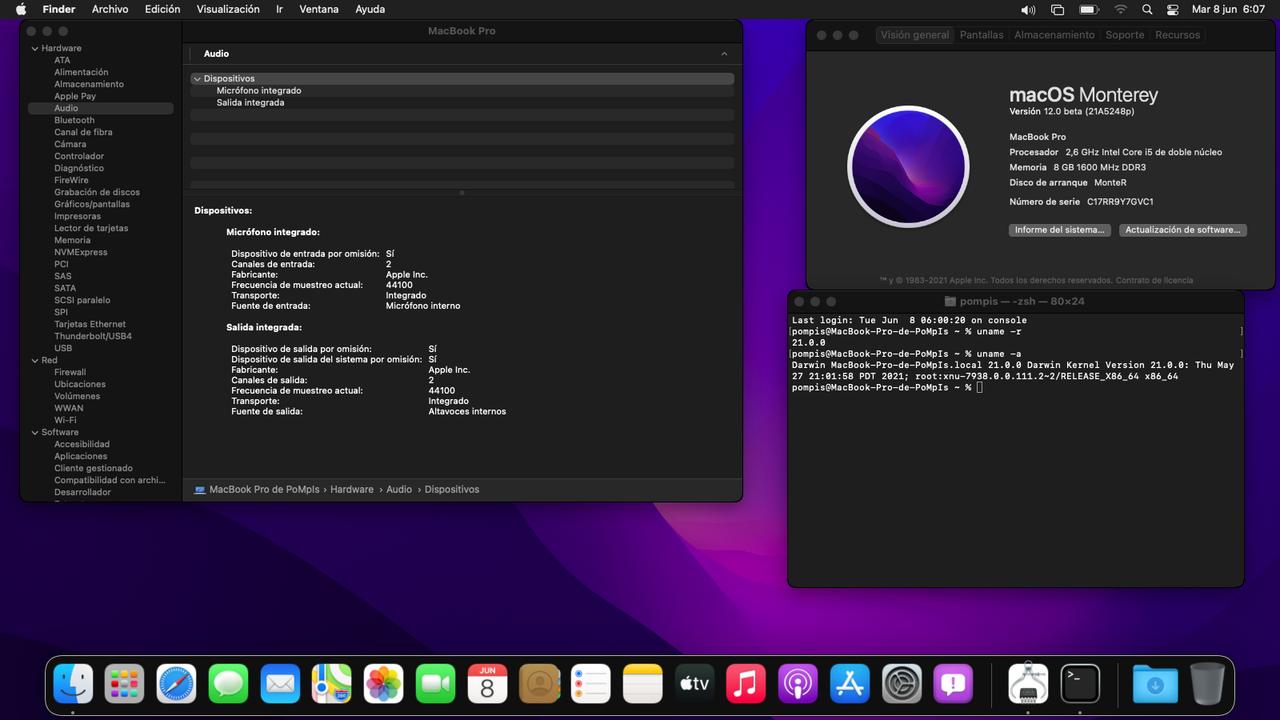1280x720 pixels.
Task: Select Cámara in the sidebar
Action: click(70, 144)
